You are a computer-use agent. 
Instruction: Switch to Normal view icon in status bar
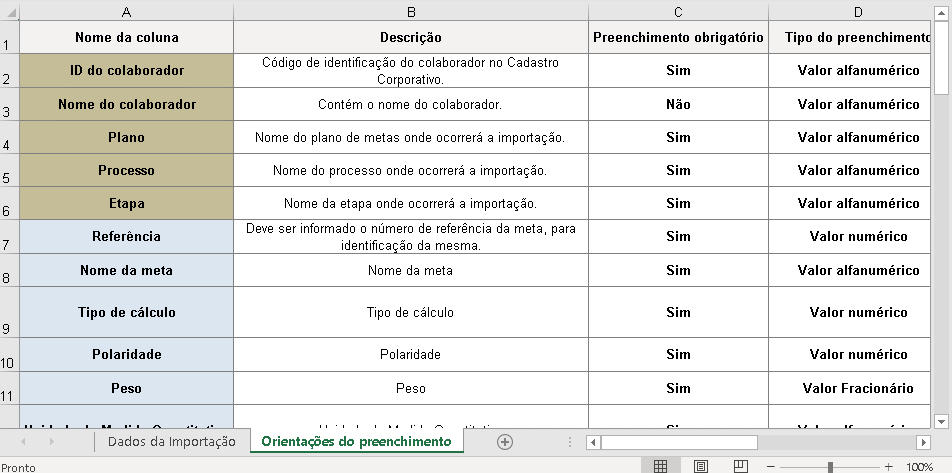(x=660, y=466)
